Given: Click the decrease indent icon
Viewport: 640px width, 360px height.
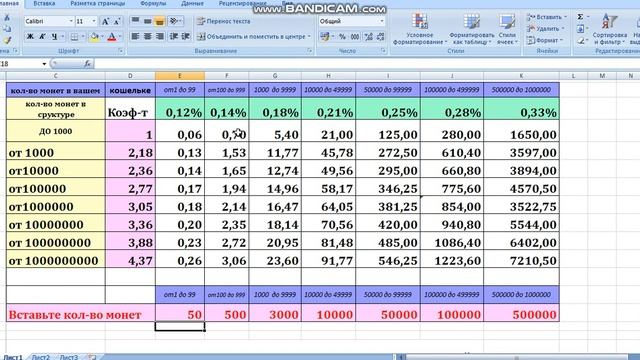Looking at the screenshot, I should 173,37.
